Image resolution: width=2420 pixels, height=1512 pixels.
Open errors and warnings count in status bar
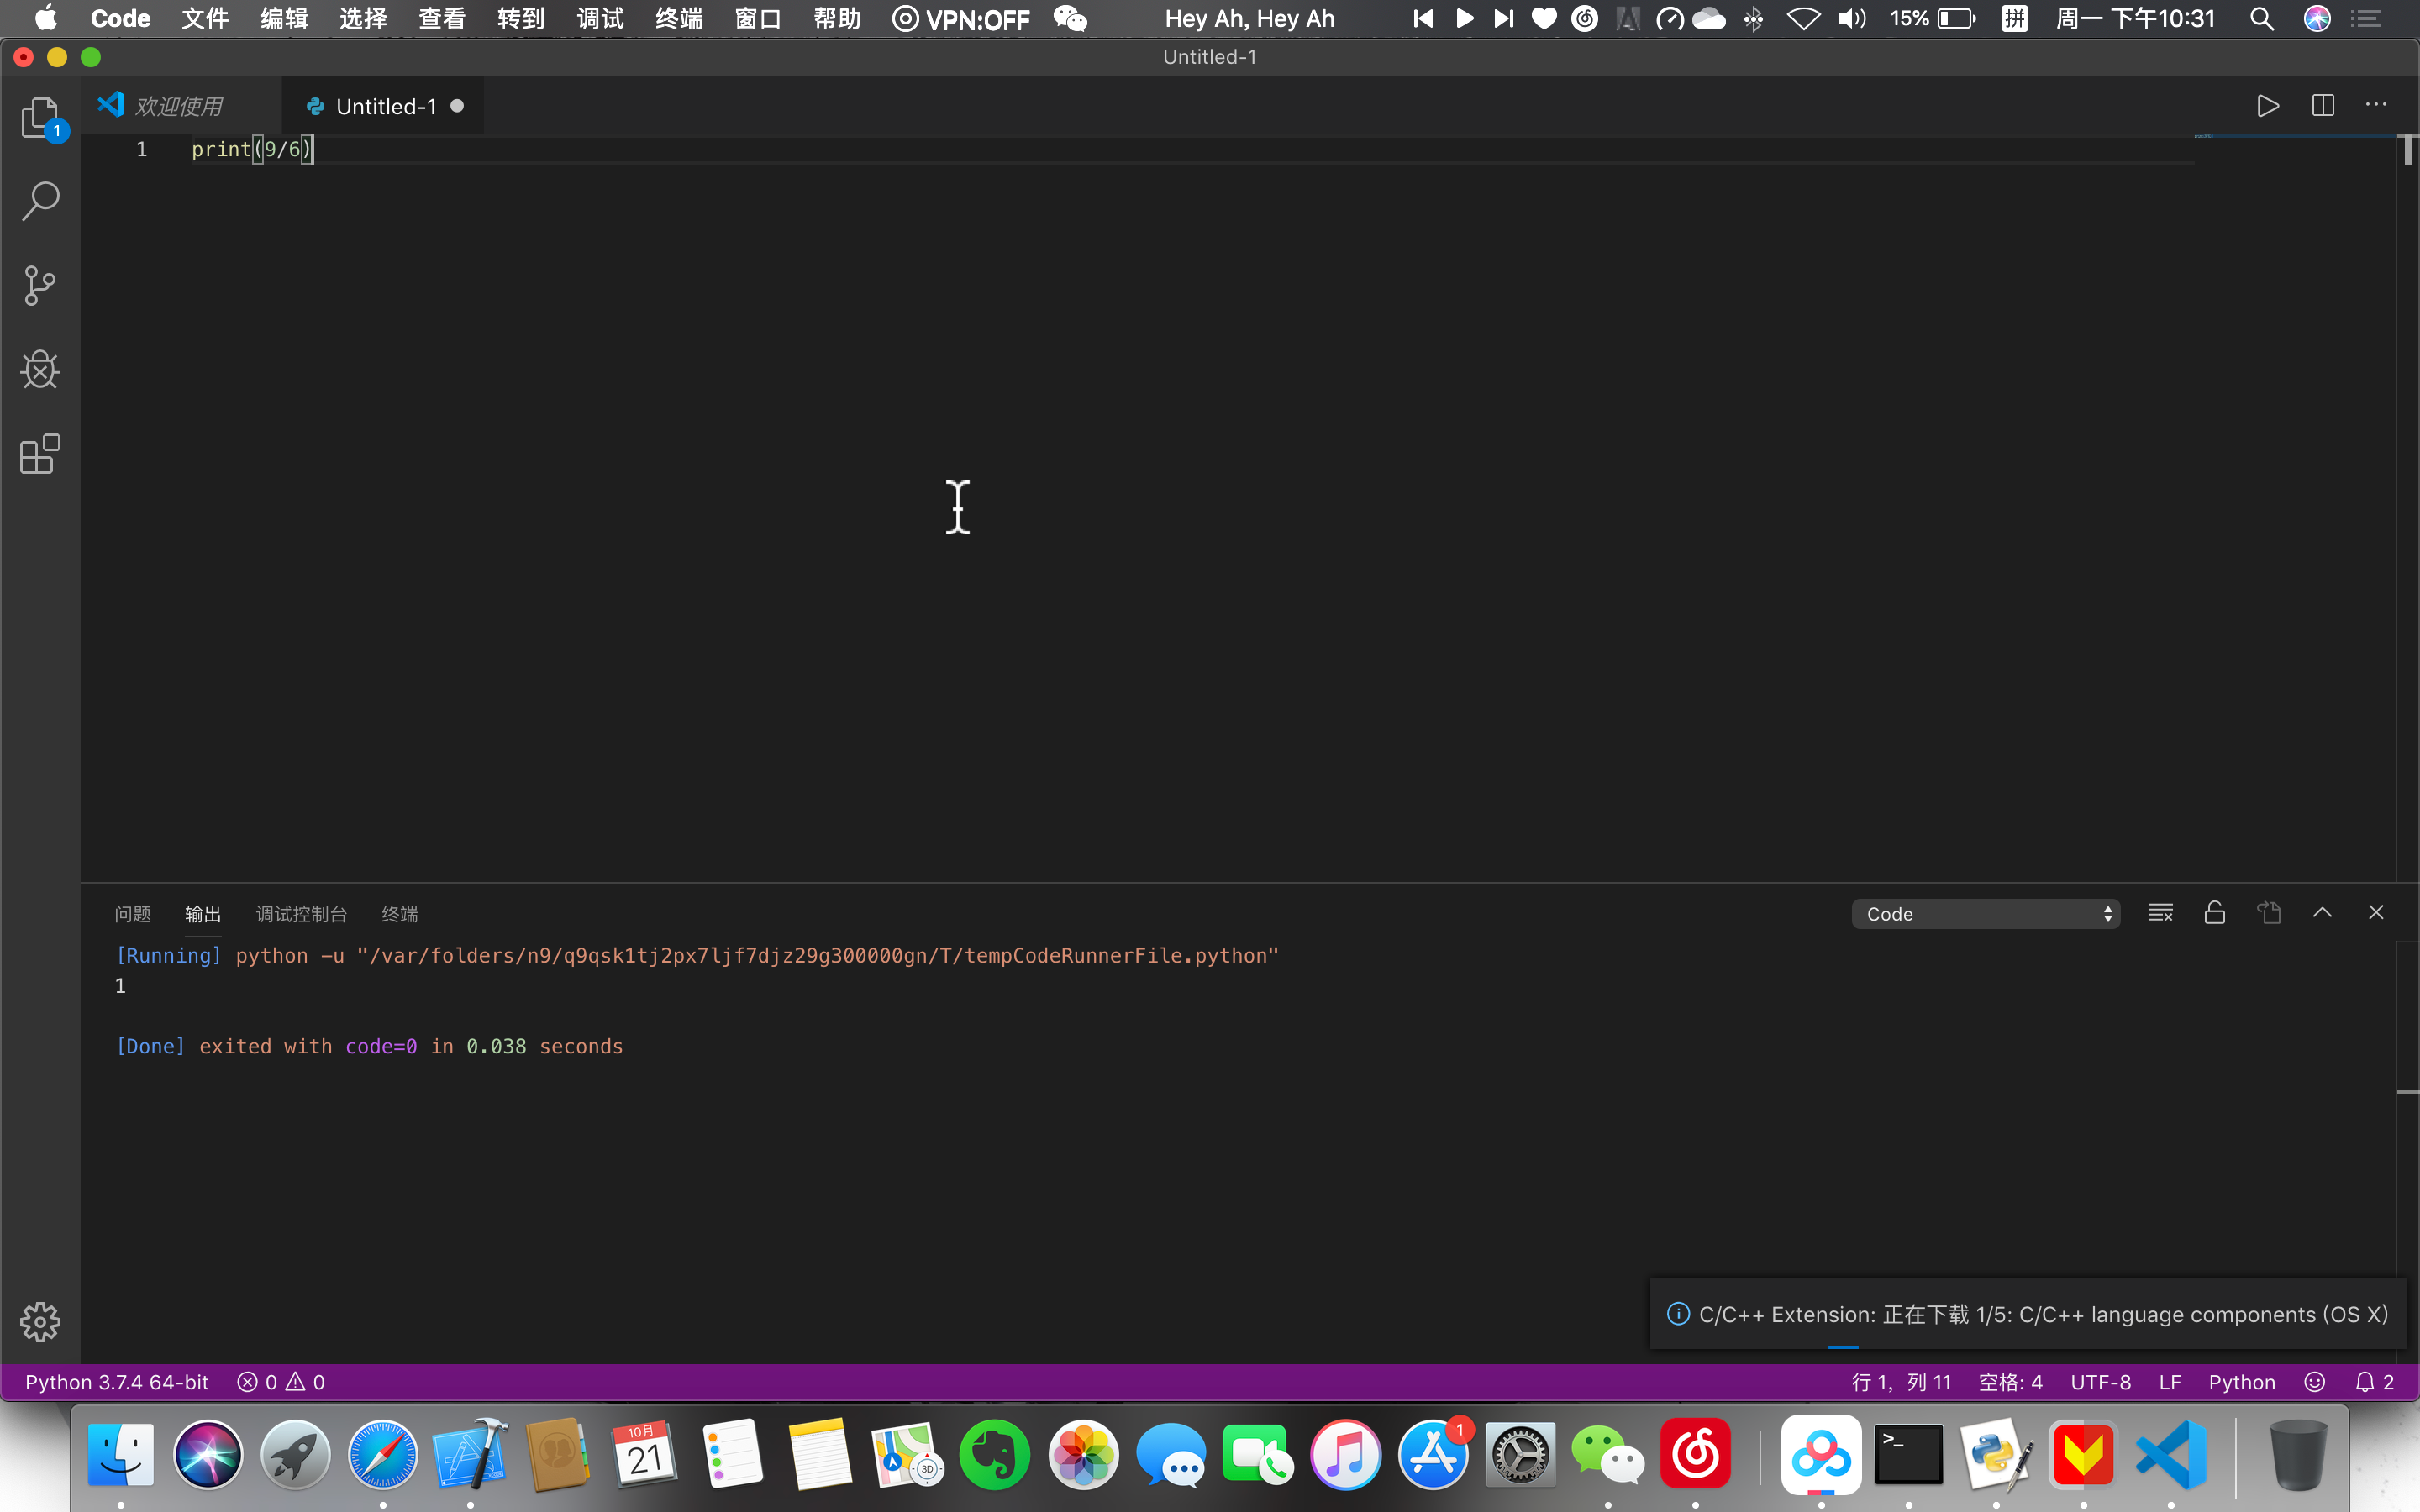(281, 1382)
